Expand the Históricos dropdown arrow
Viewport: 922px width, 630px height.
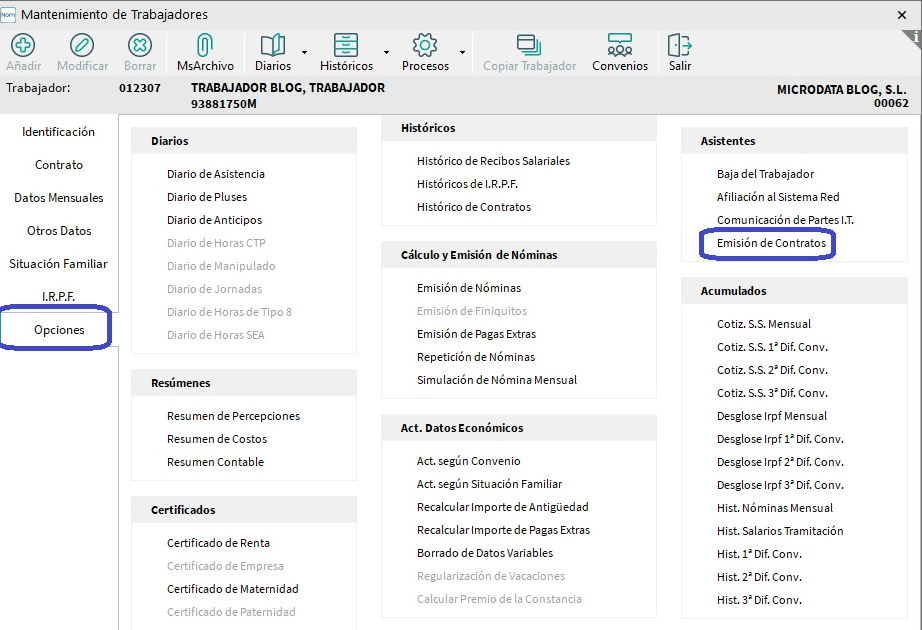(386, 52)
